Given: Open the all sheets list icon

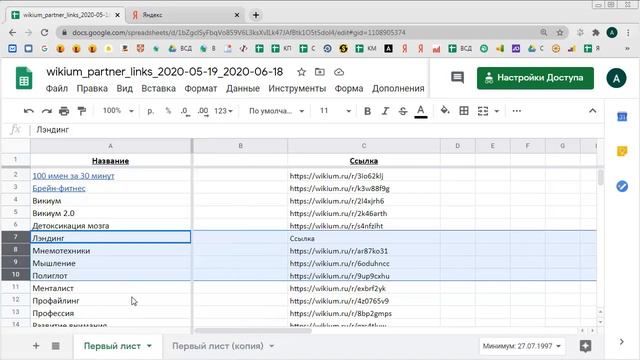Looking at the screenshot, I should pyautogui.click(x=56, y=346).
